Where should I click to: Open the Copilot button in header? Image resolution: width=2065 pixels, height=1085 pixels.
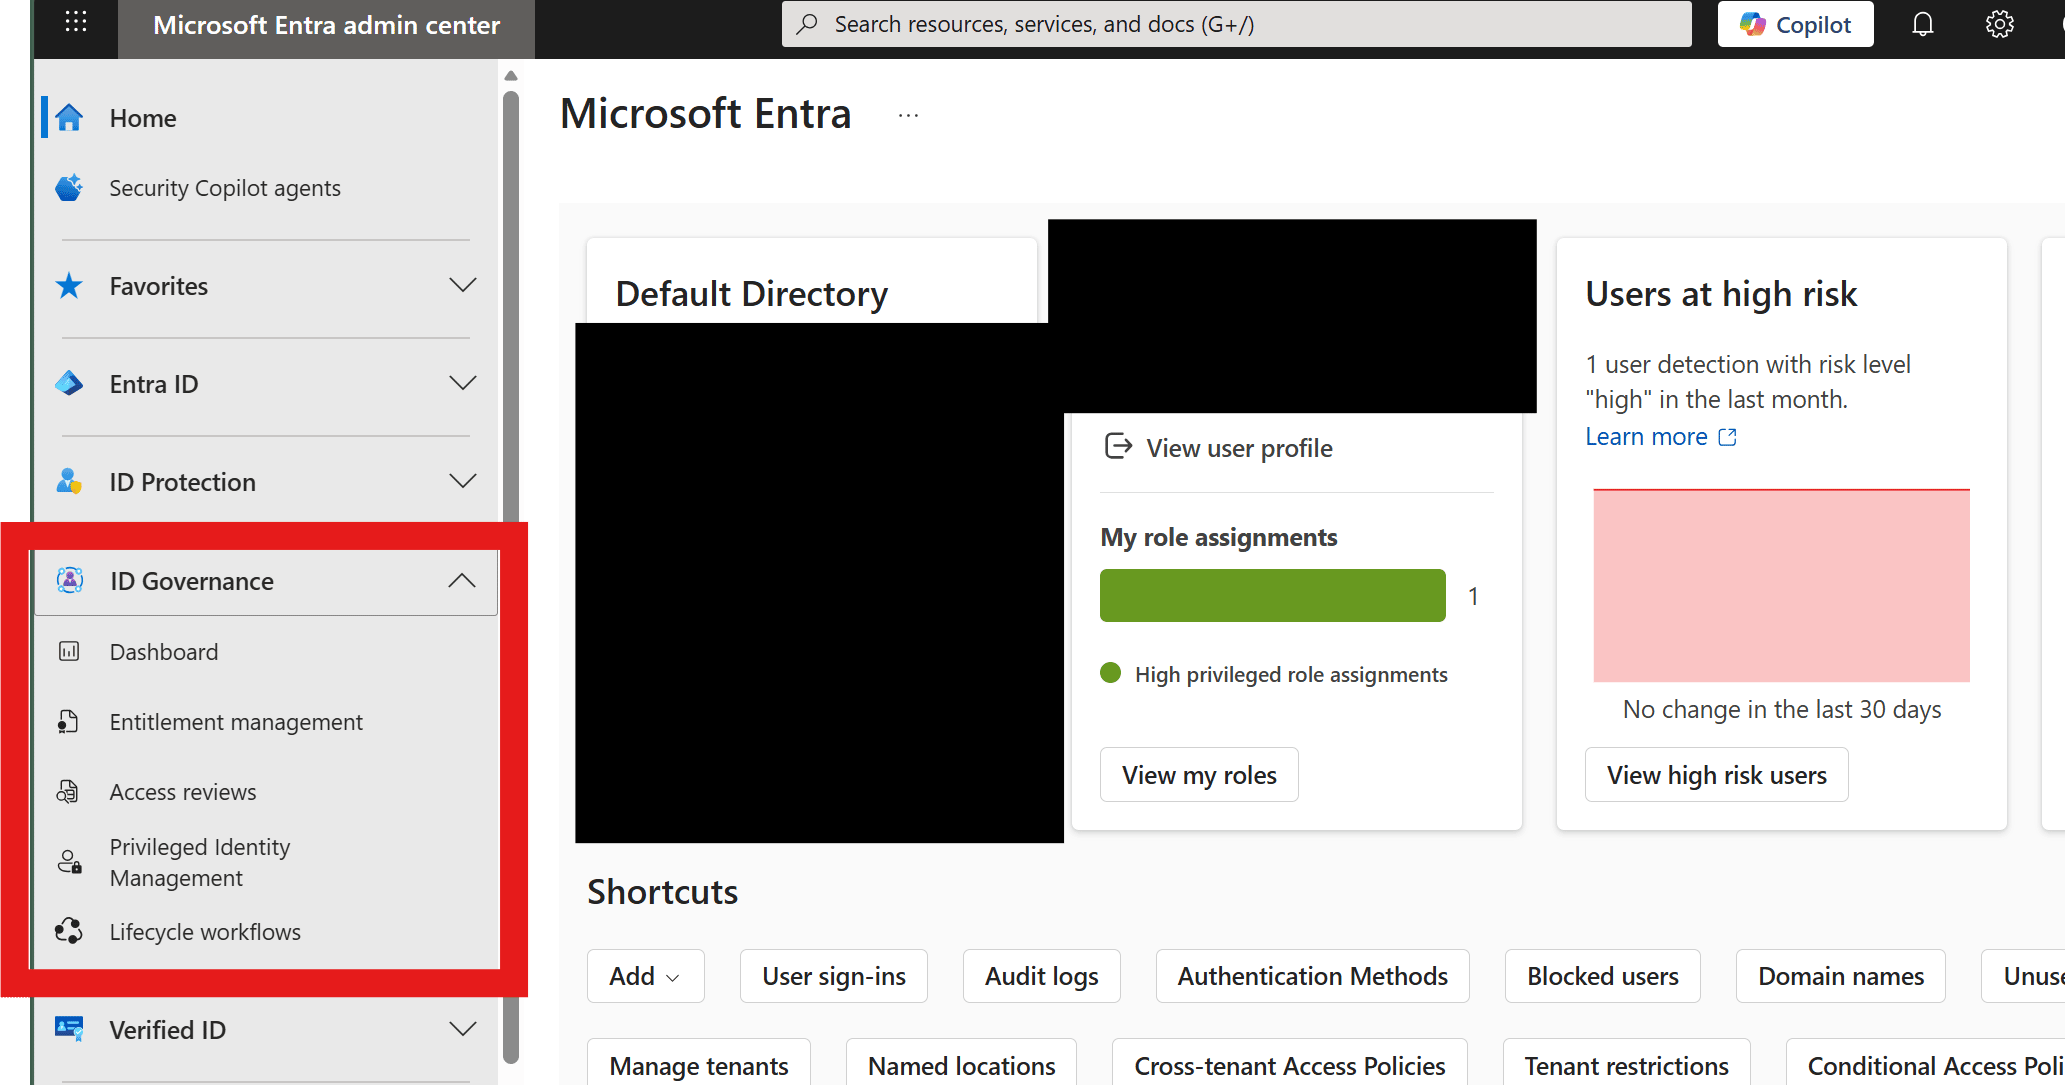click(x=1795, y=24)
